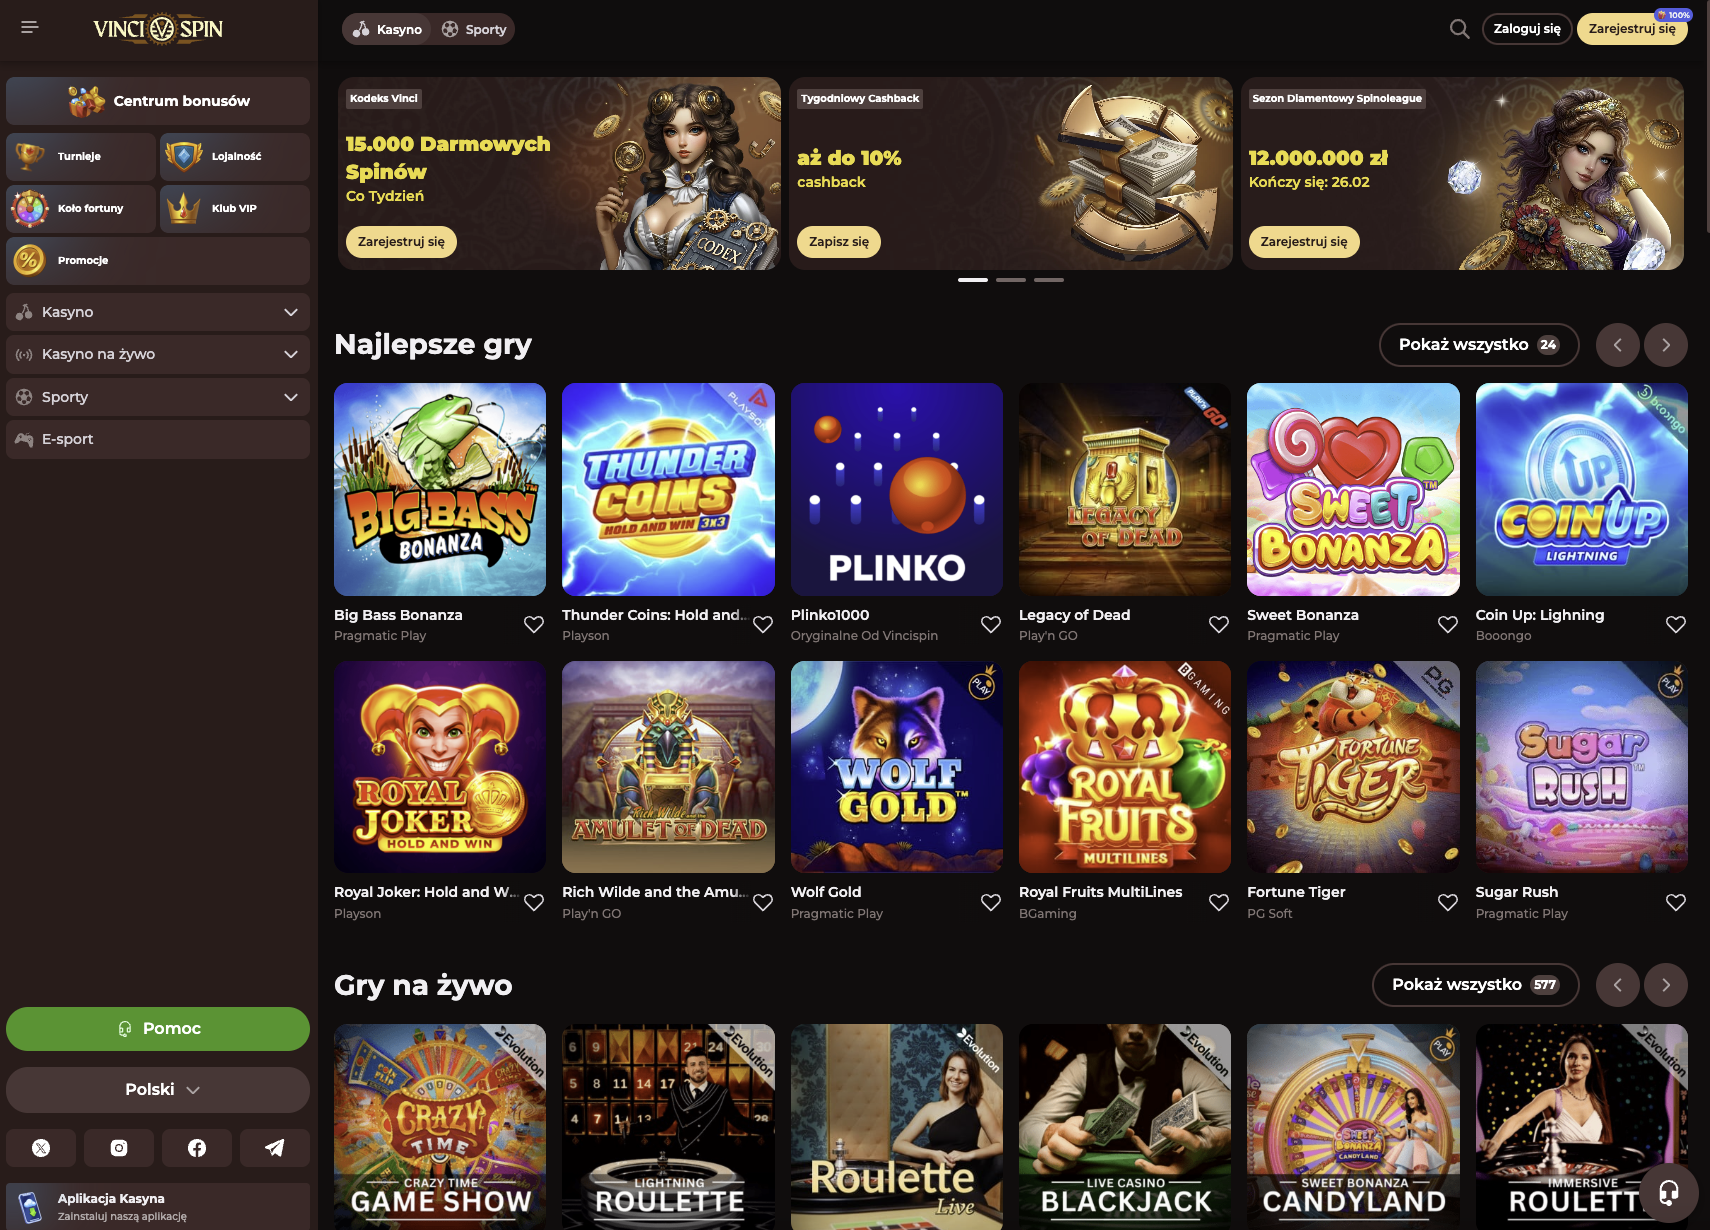Click the Zaloguj się button
The height and width of the screenshot is (1230, 1710).
(1527, 29)
